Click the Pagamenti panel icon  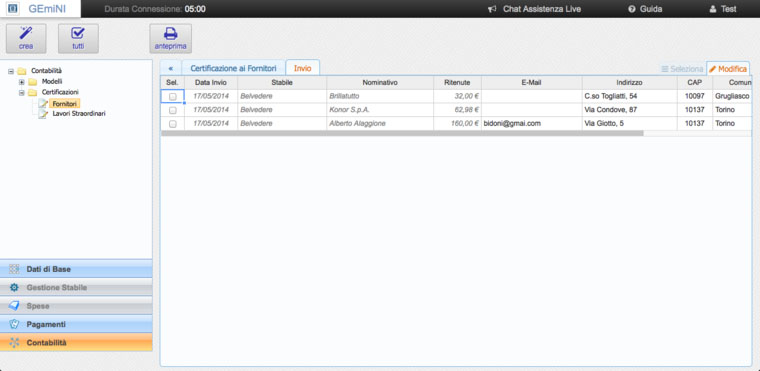[15, 324]
